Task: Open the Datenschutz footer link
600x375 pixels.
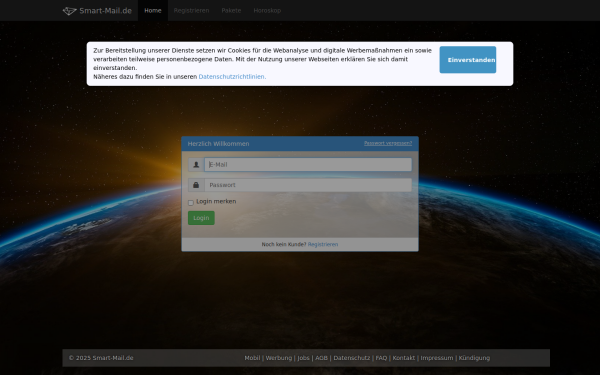Action: tap(352, 358)
